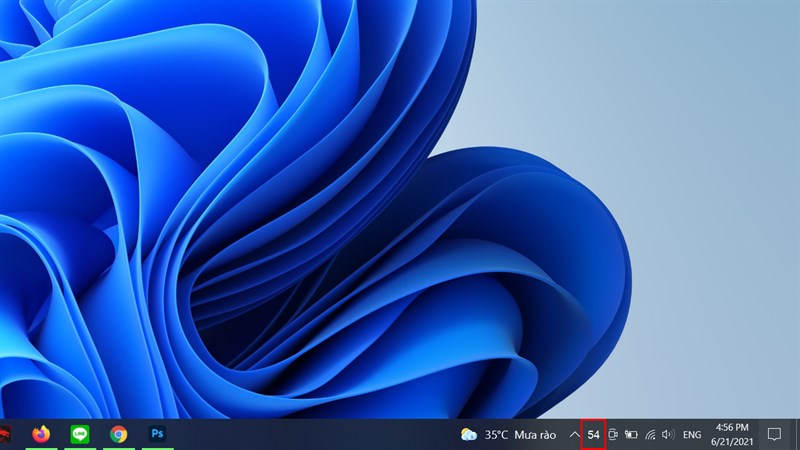800x450 pixels.
Task: Open battery status from the system tray
Action: (x=631, y=435)
